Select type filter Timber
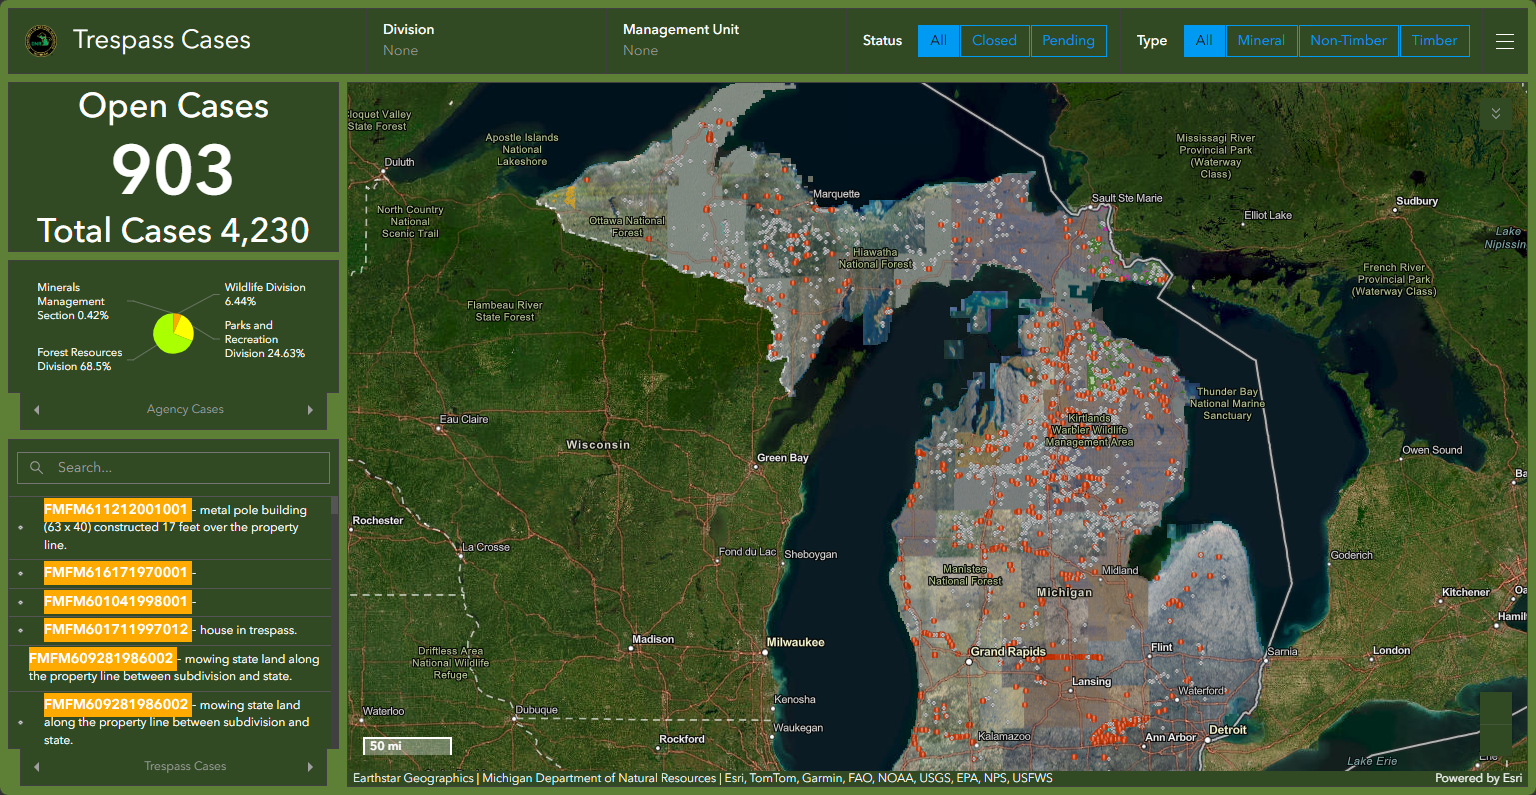 point(1434,41)
